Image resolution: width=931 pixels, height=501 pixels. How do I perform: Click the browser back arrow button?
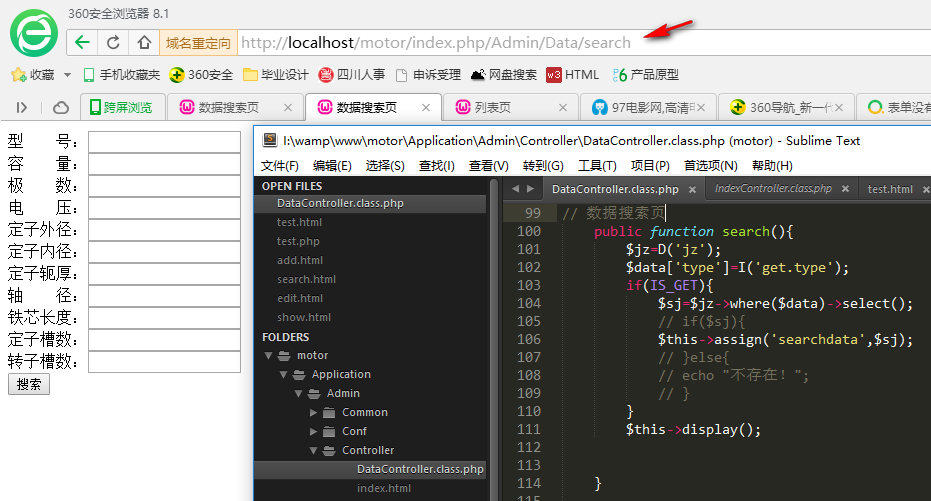[x=82, y=42]
